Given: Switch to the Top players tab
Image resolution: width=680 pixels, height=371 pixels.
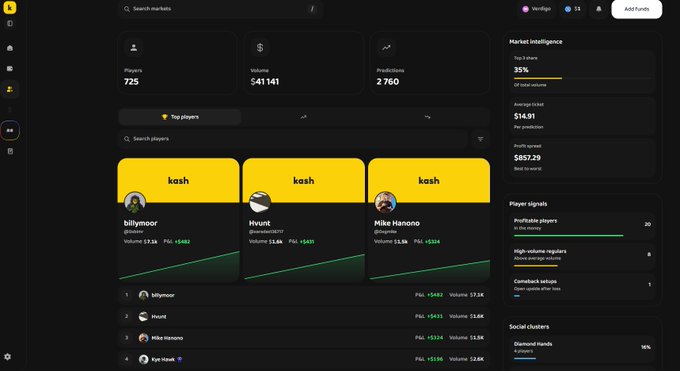Looking at the screenshot, I should (x=180, y=117).
